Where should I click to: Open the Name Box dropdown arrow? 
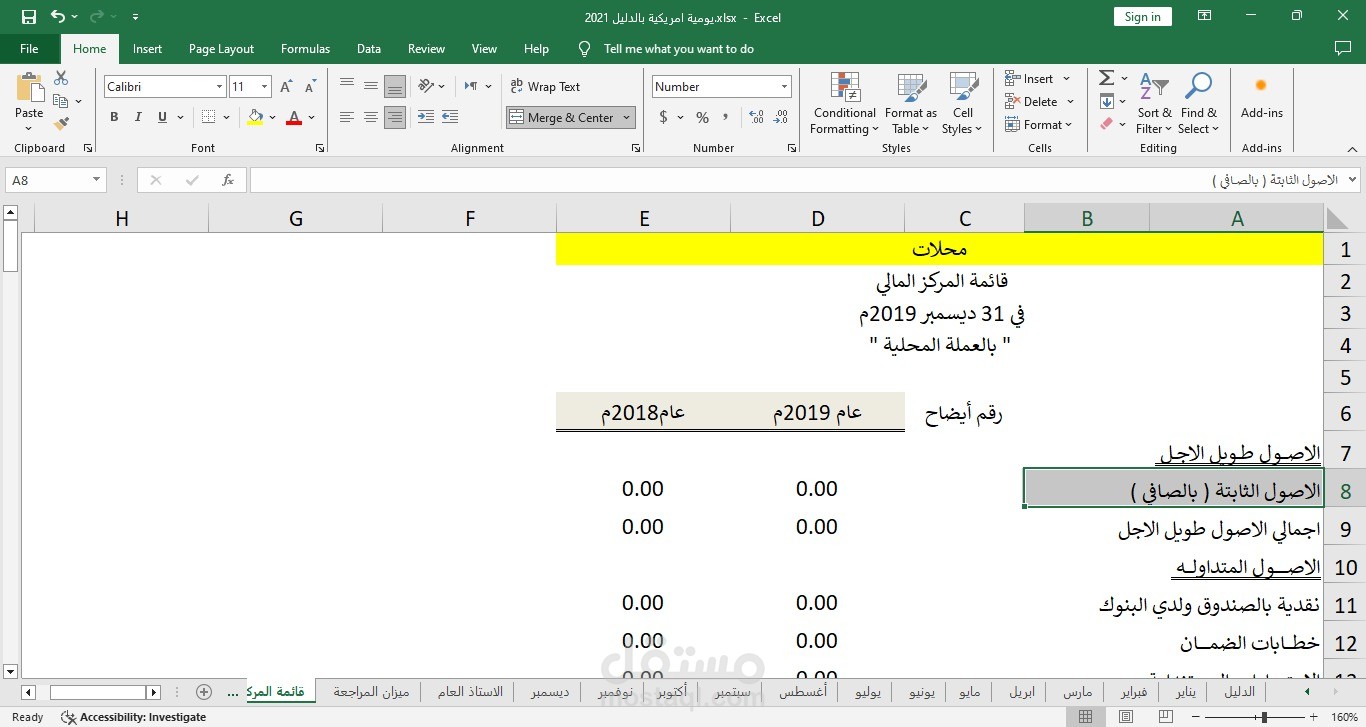point(97,180)
